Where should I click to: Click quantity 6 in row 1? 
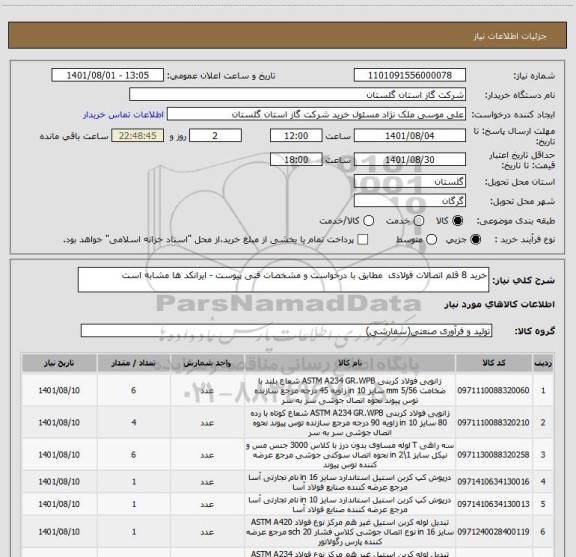pos(134,390)
